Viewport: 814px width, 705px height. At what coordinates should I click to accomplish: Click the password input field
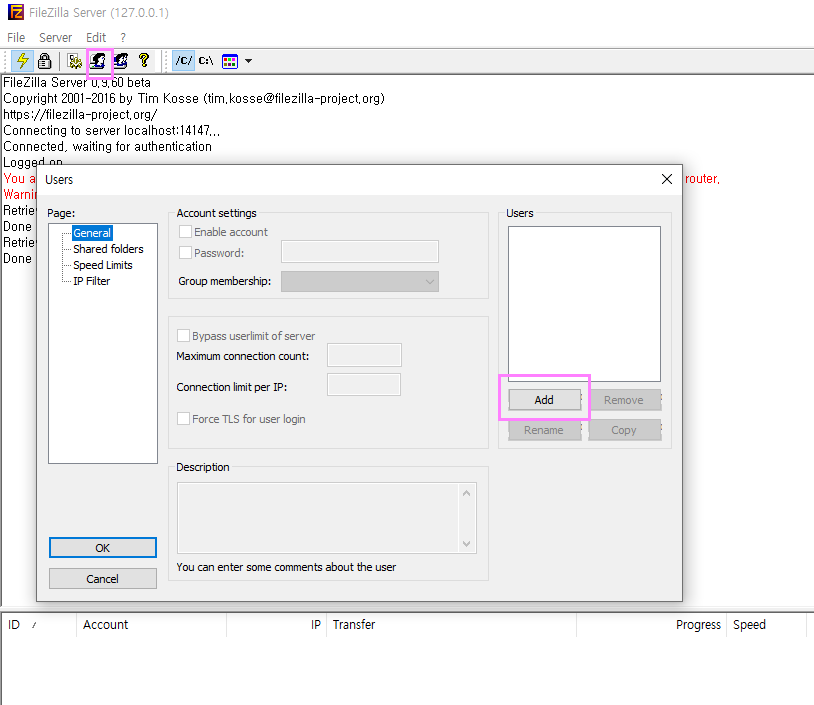(360, 251)
